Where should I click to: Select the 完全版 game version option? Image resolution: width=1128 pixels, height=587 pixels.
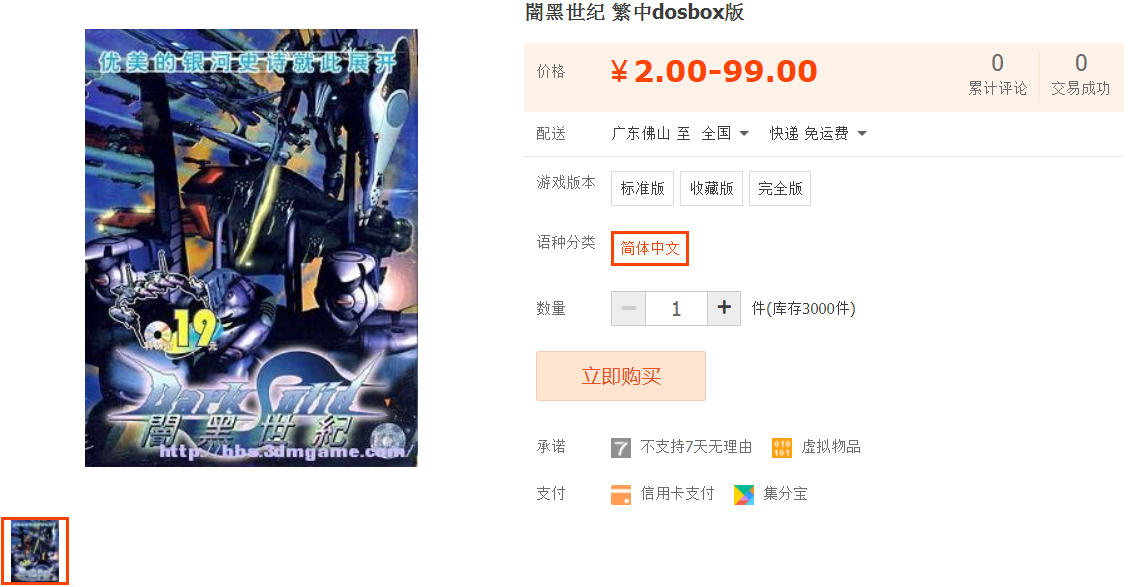tap(780, 188)
